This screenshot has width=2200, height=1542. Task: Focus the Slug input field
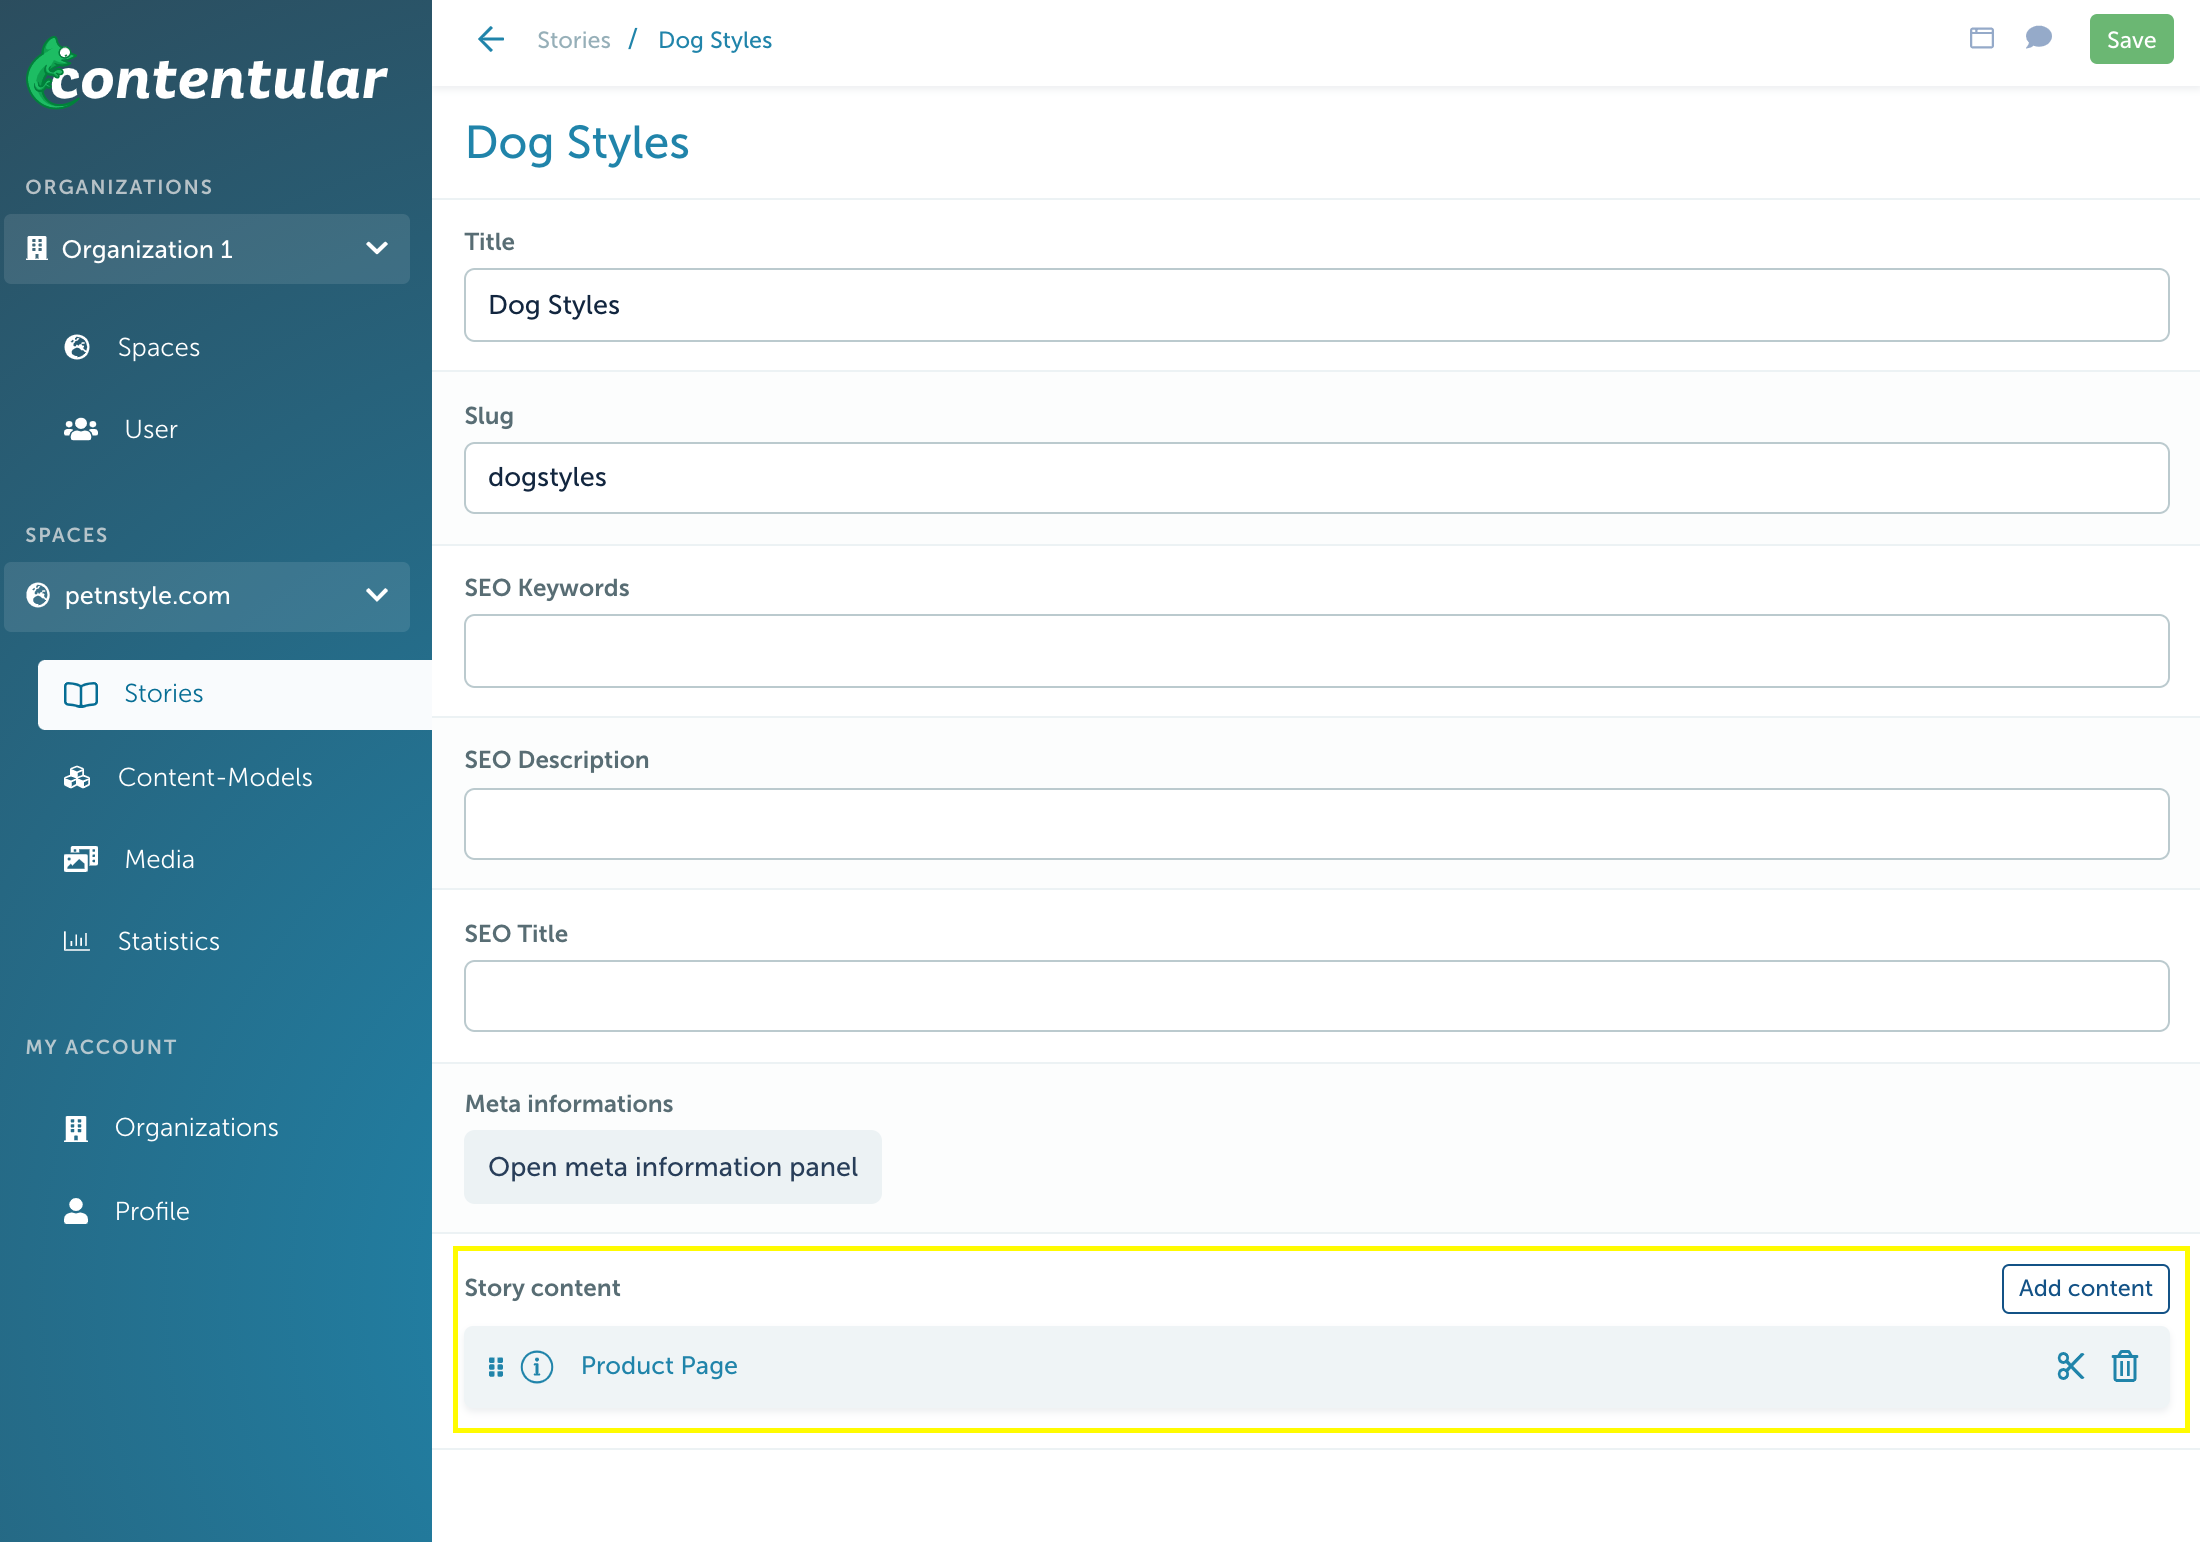point(1316,478)
